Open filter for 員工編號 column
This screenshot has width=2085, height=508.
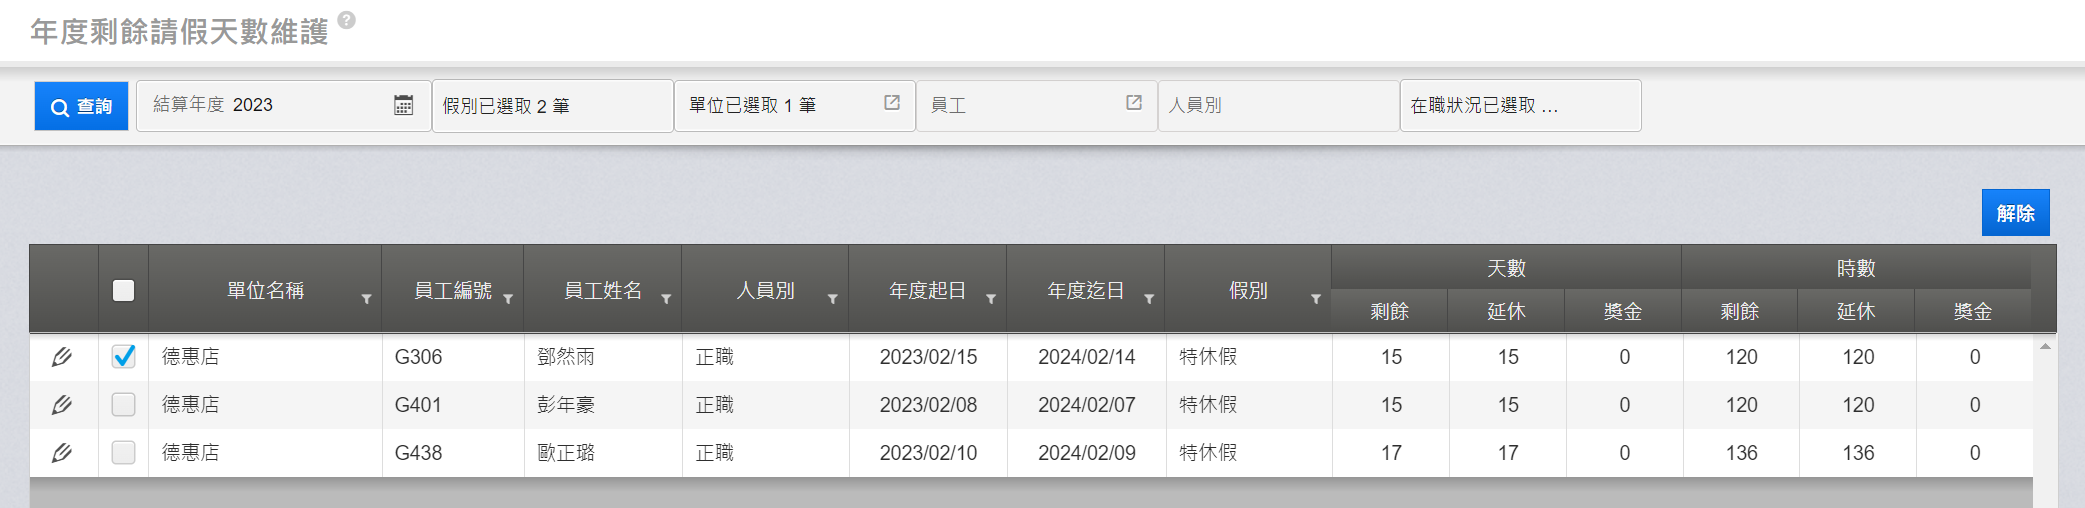pyautogui.click(x=508, y=299)
